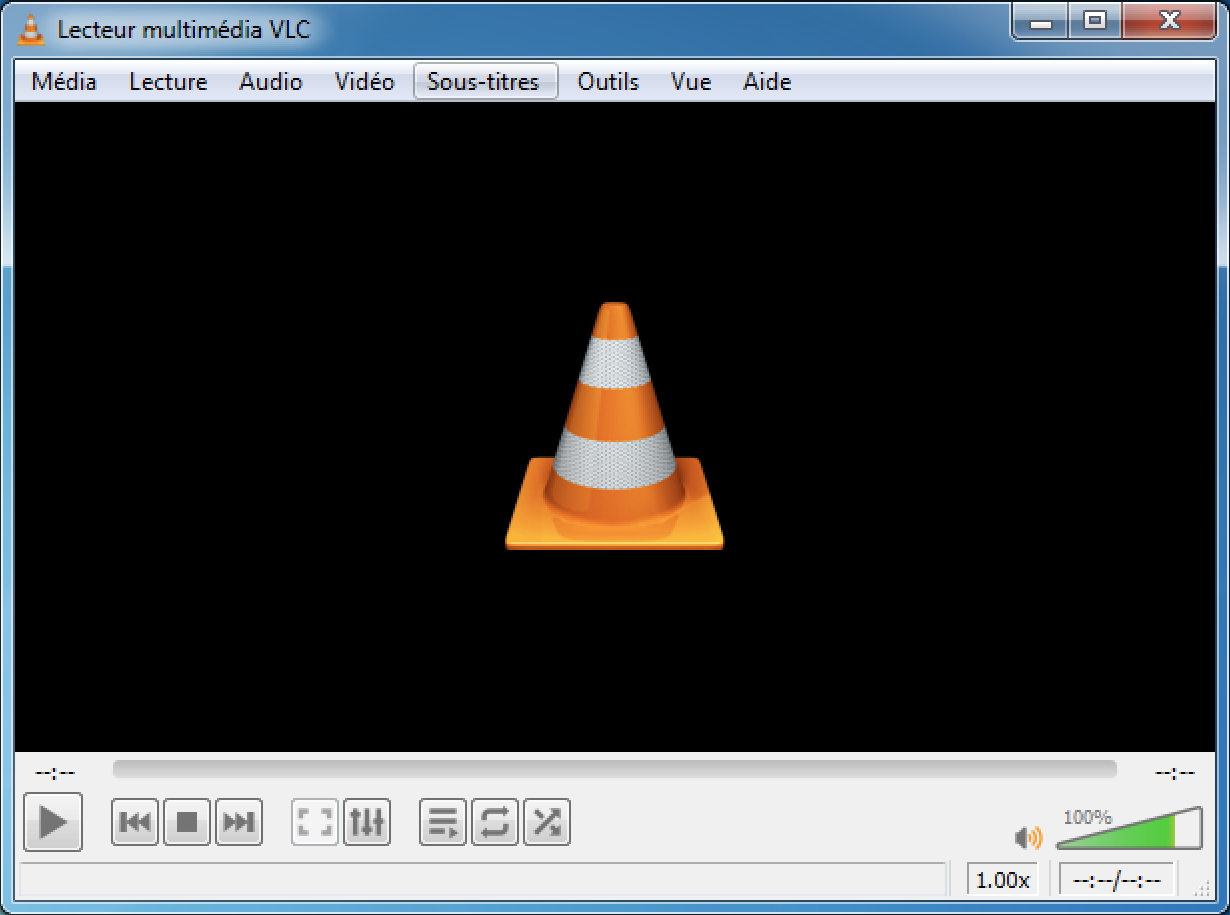Toggle fullscreen video mode
Screen dimensions: 1230x915
click(315, 823)
